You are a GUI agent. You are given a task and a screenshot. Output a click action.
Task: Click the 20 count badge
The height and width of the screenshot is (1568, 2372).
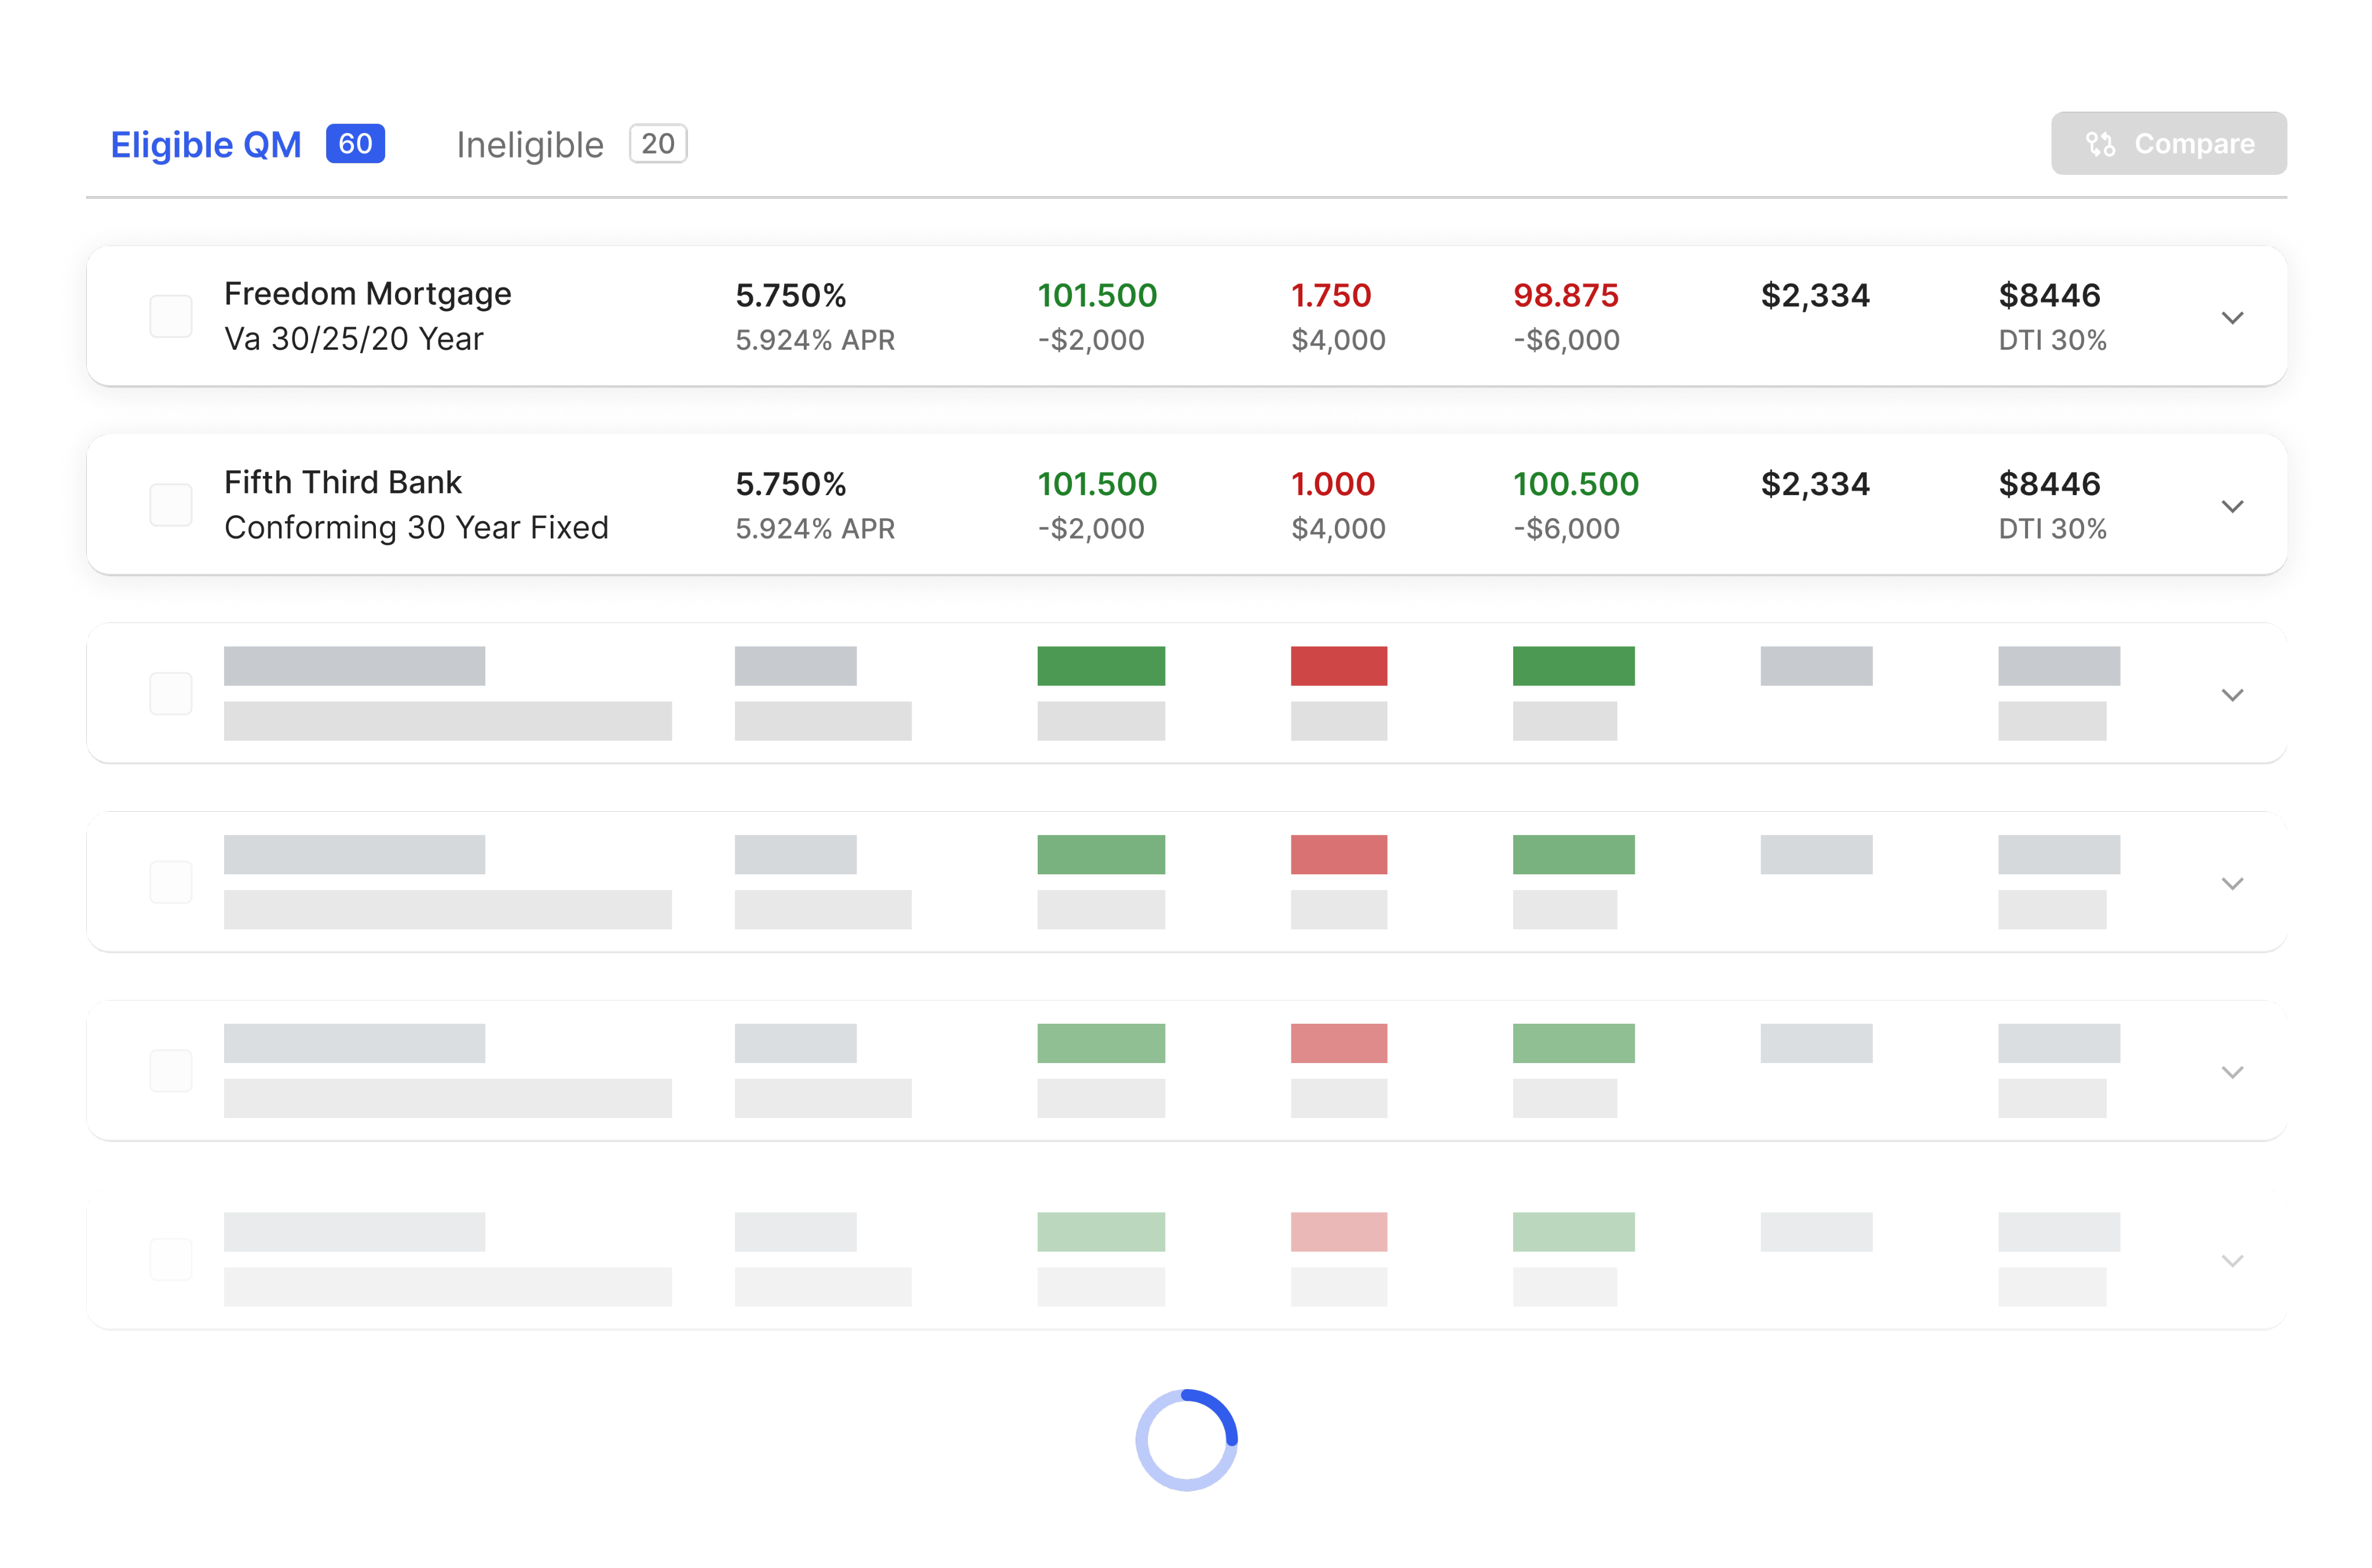657,144
